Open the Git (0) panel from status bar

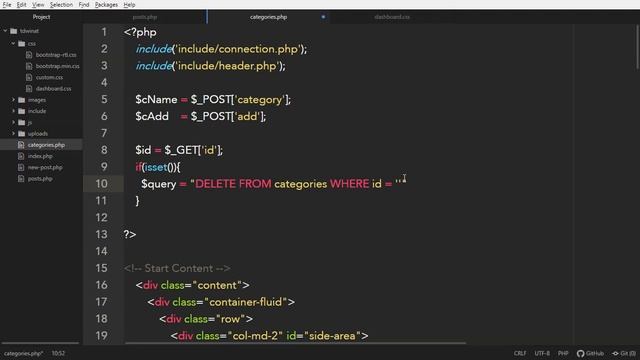(x=624, y=353)
